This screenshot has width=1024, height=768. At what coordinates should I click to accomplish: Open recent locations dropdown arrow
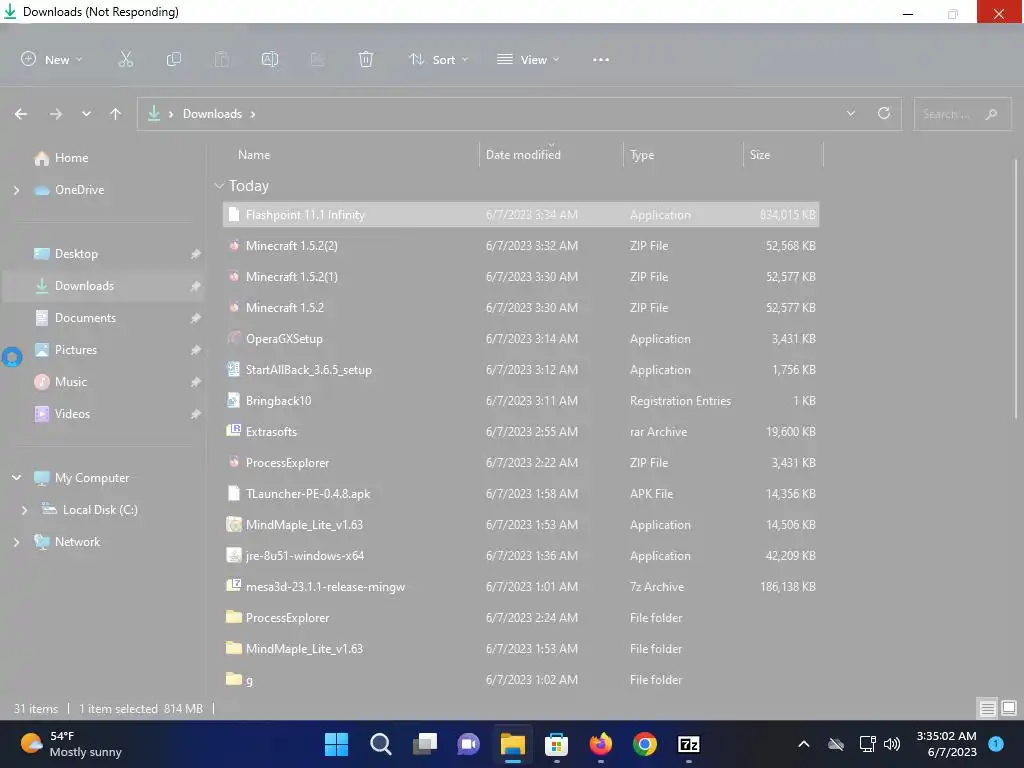click(x=86, y=114)
